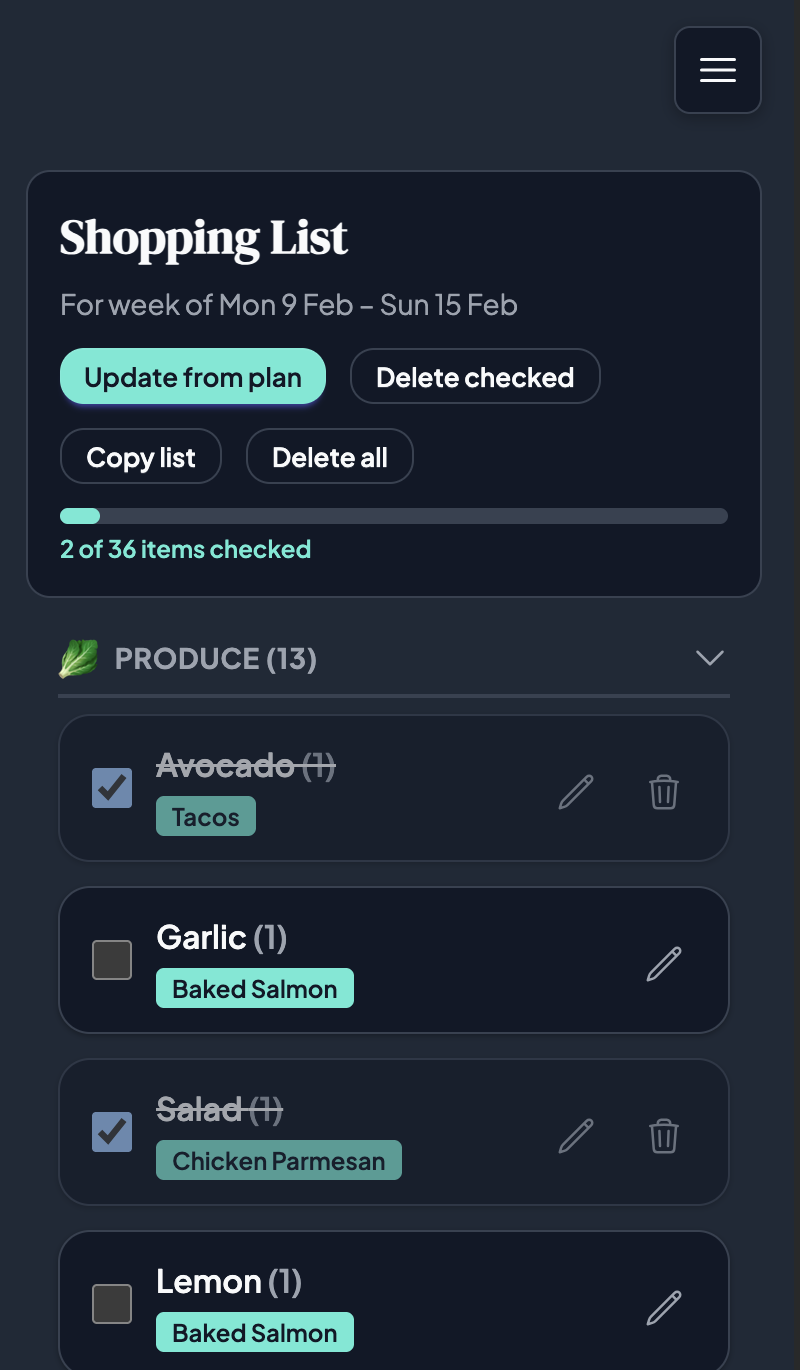Uncheck the Avocado checkbox

click(x=112, y=788)
